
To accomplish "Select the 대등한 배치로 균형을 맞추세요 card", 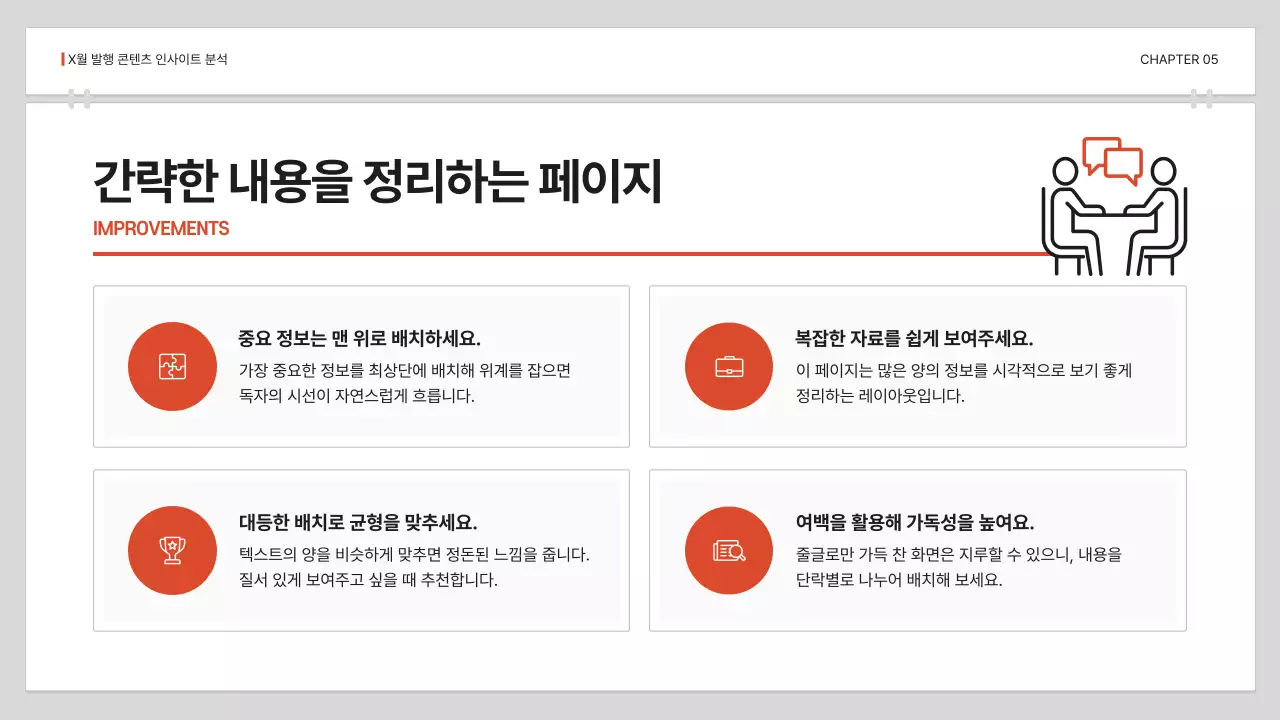I will [361, 551].
